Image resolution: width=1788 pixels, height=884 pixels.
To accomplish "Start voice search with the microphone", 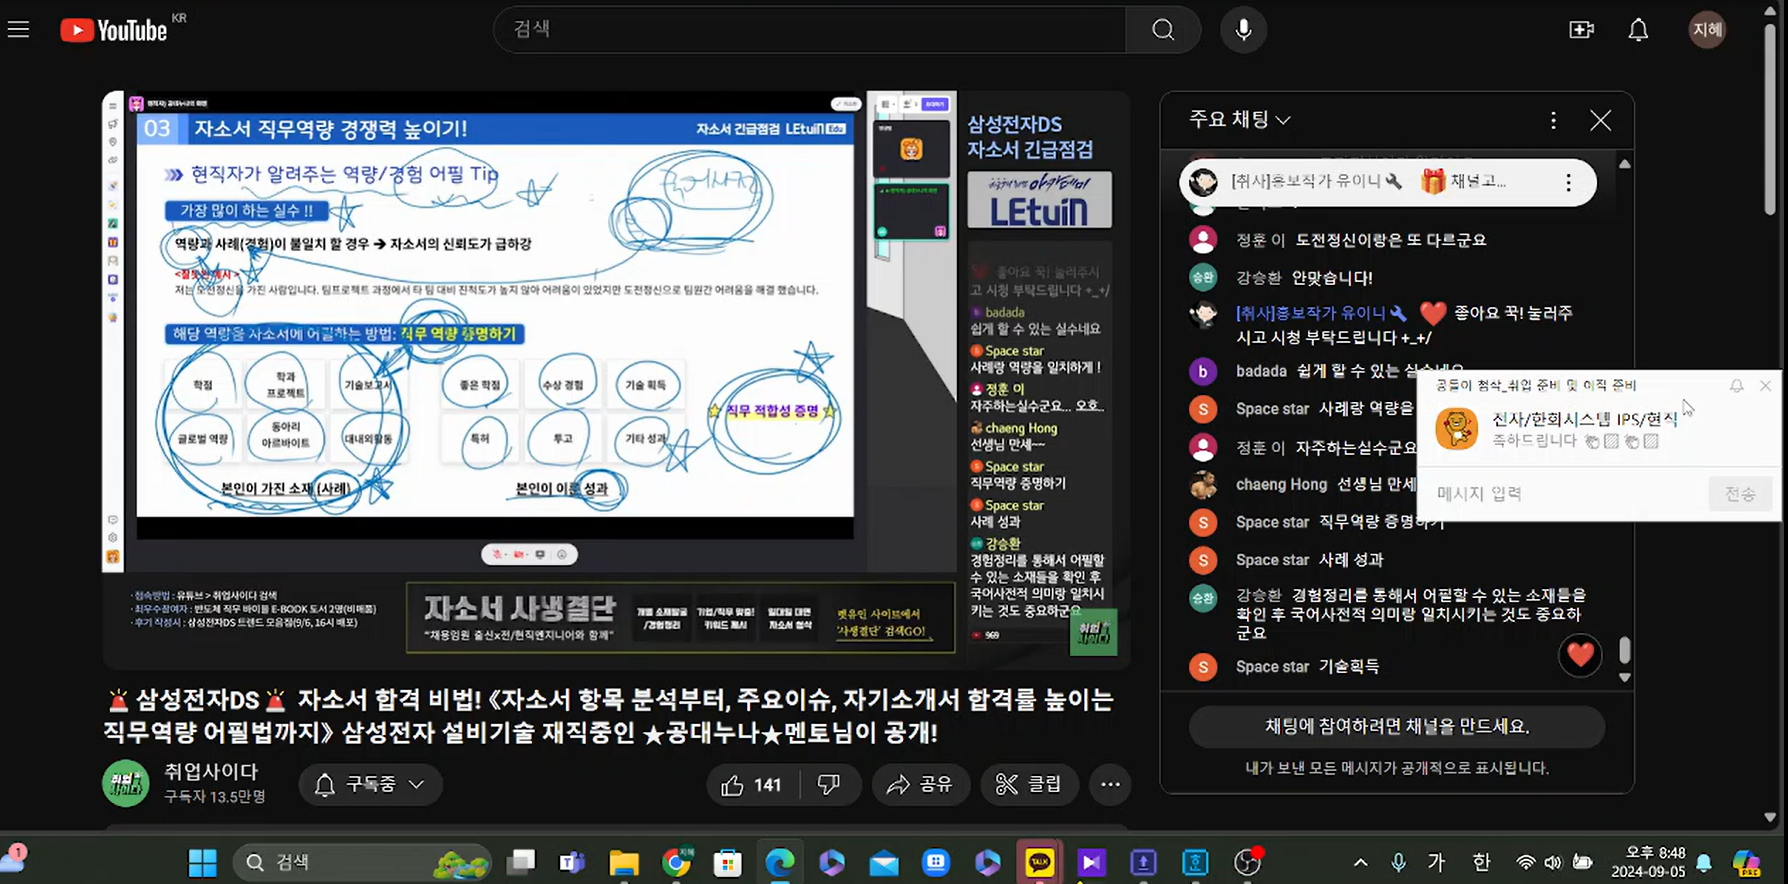I will (x=1243, y=29).
